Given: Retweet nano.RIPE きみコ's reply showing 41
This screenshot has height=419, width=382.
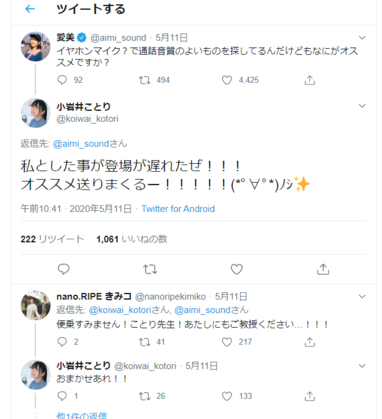Looking at the screenshot, I should click(x=145, y=342).
